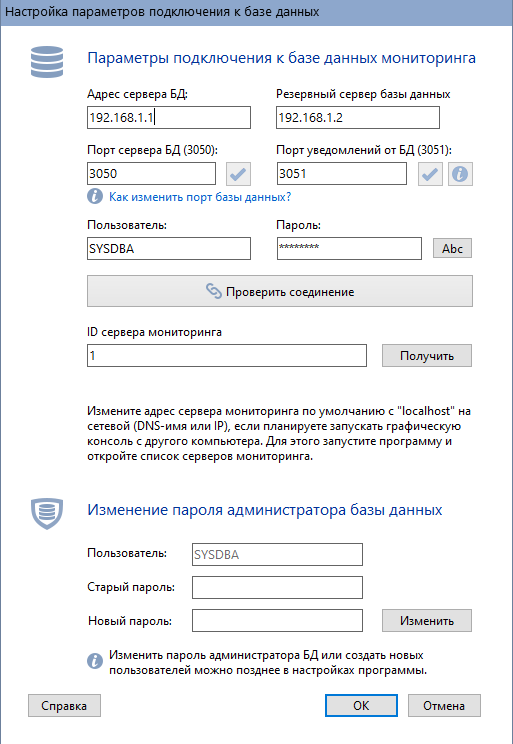Image resolution: width=513 pixels, height=744 pixels.
Task: Click the shield database icon by the password section
Action: [x=47, y=513]
